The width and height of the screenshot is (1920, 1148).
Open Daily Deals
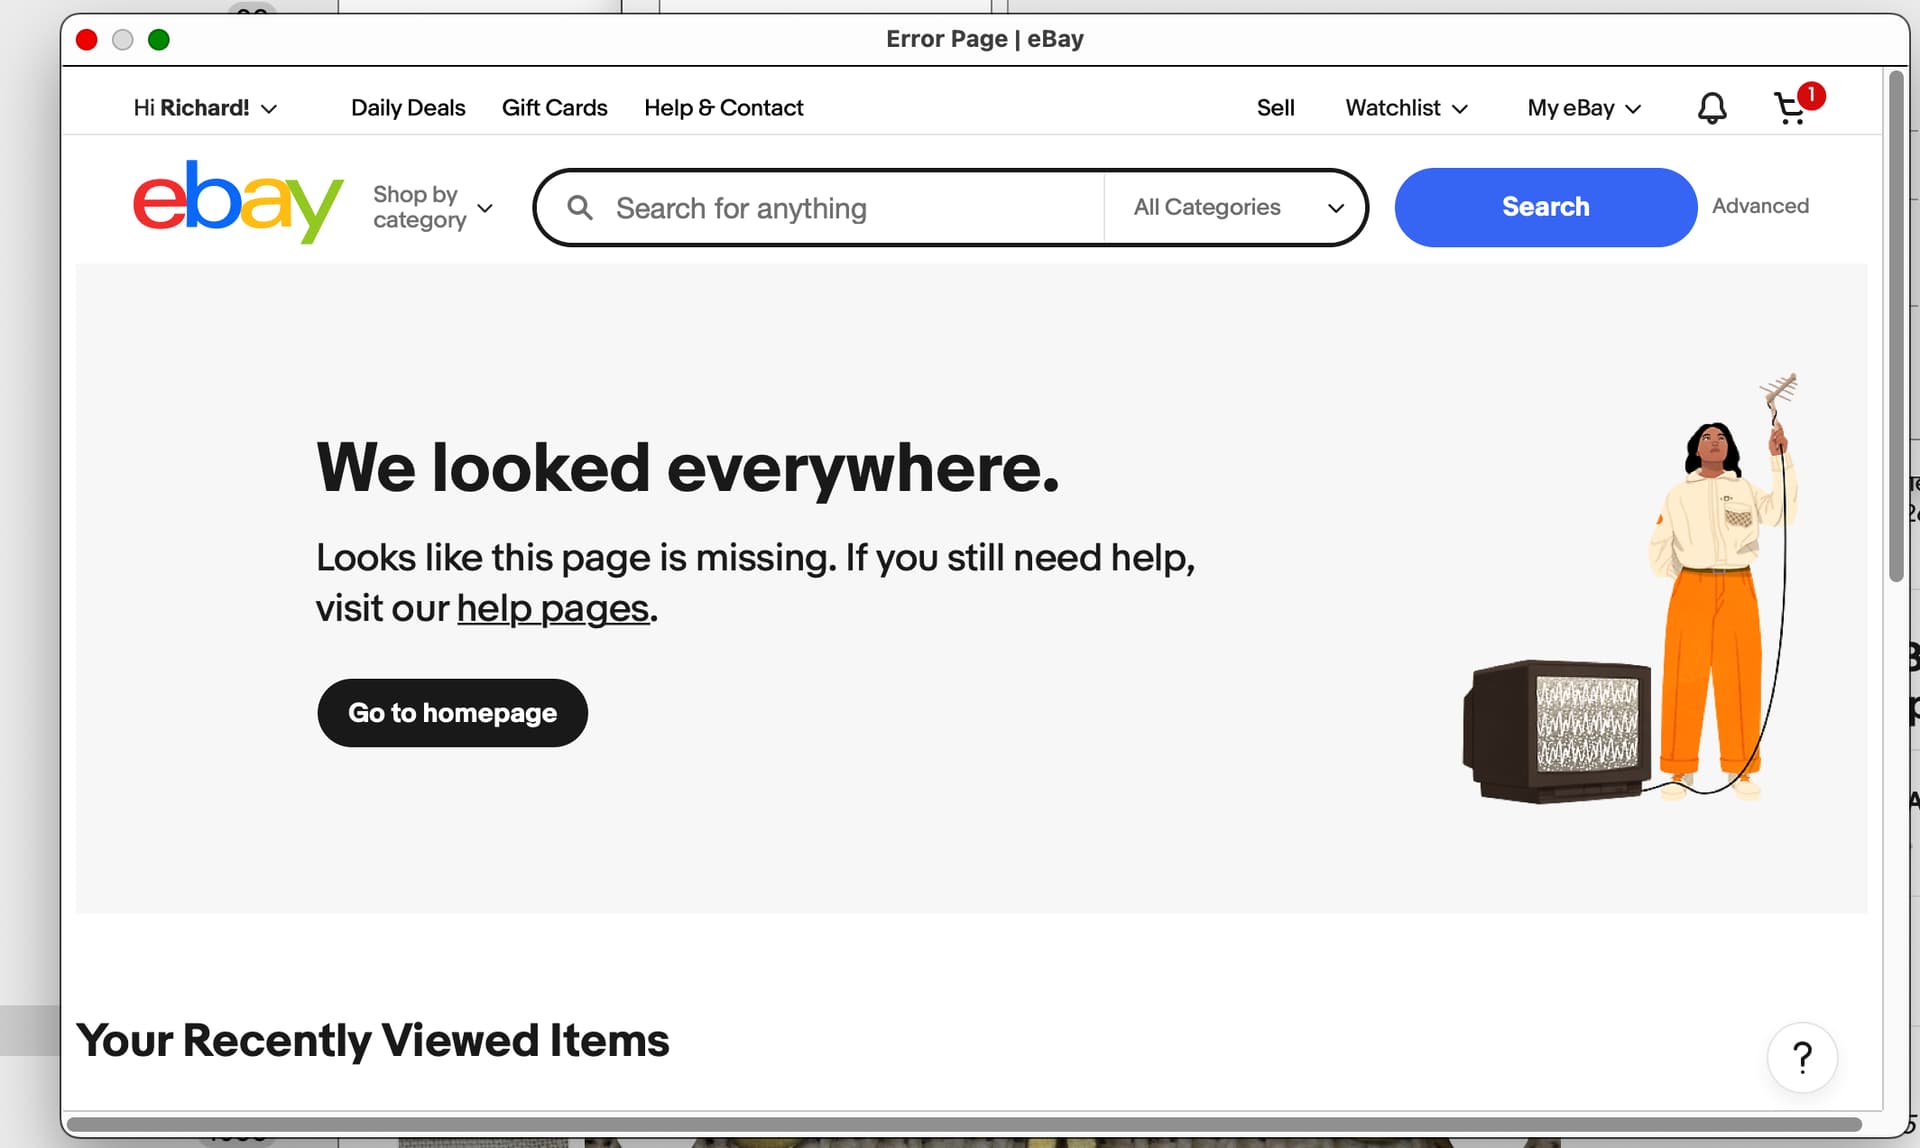408,108
